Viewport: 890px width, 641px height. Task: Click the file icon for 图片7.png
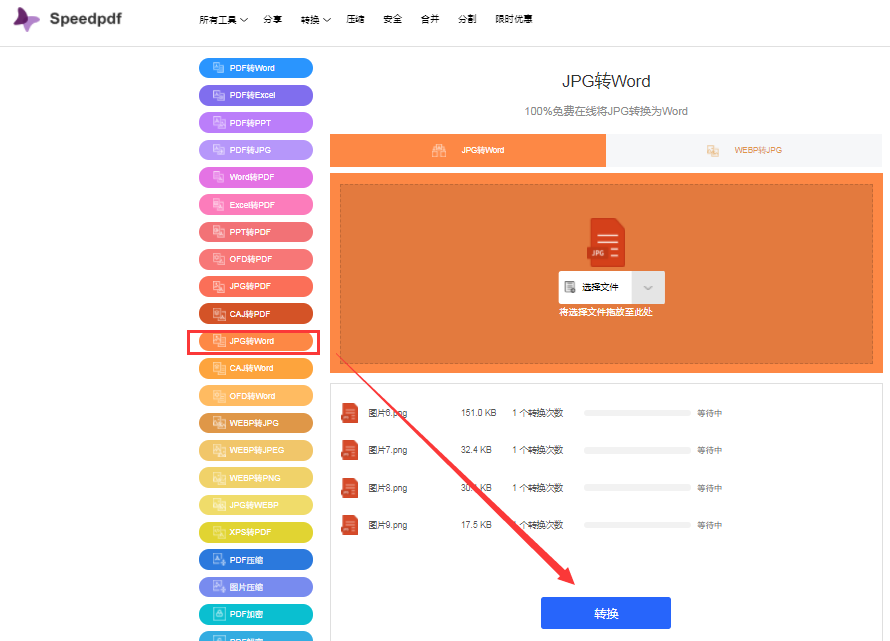(350, 450)
